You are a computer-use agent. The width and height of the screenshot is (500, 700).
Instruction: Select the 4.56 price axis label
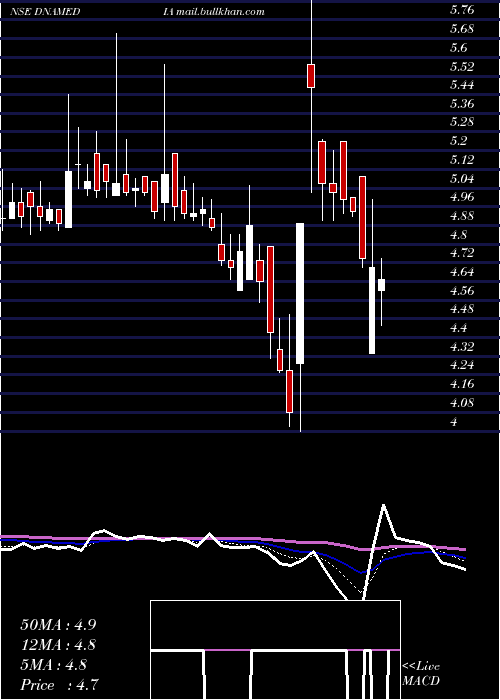click(x=462, y=291)
